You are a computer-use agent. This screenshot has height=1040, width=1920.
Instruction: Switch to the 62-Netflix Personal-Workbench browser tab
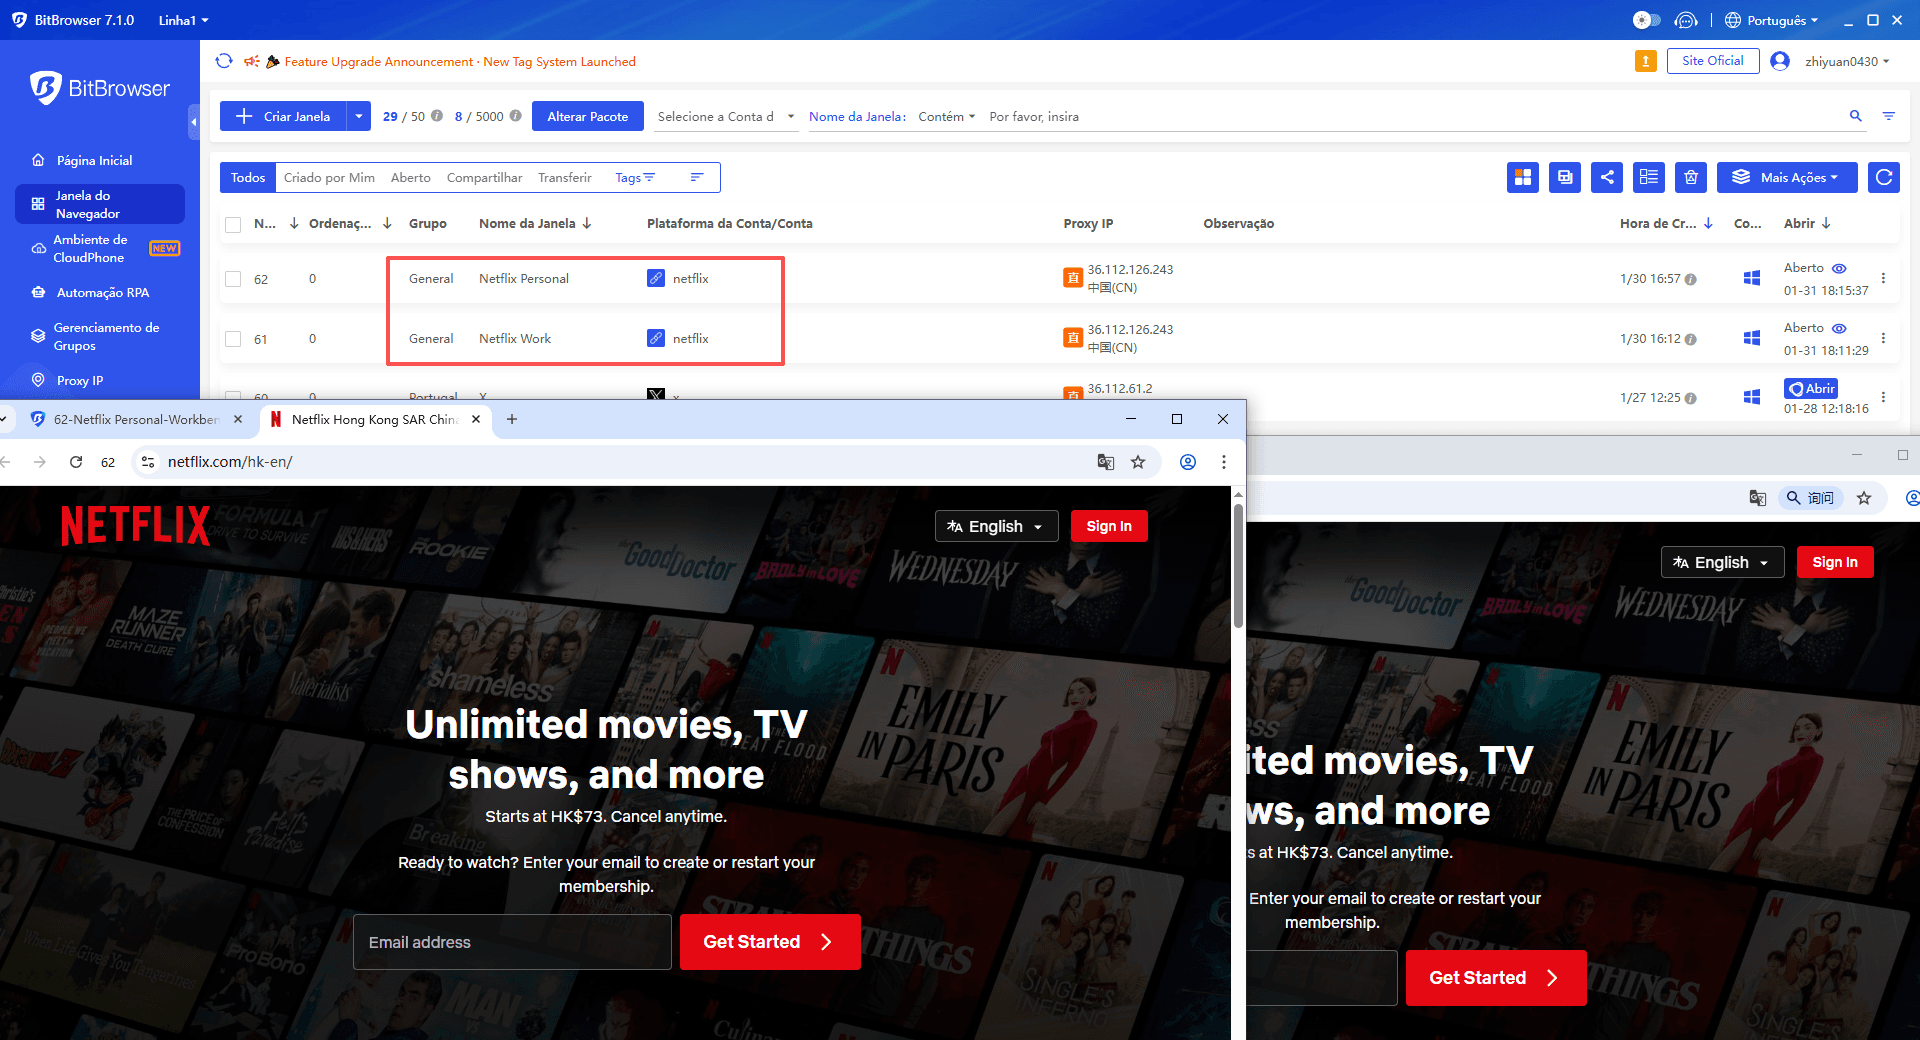(135, 419)
